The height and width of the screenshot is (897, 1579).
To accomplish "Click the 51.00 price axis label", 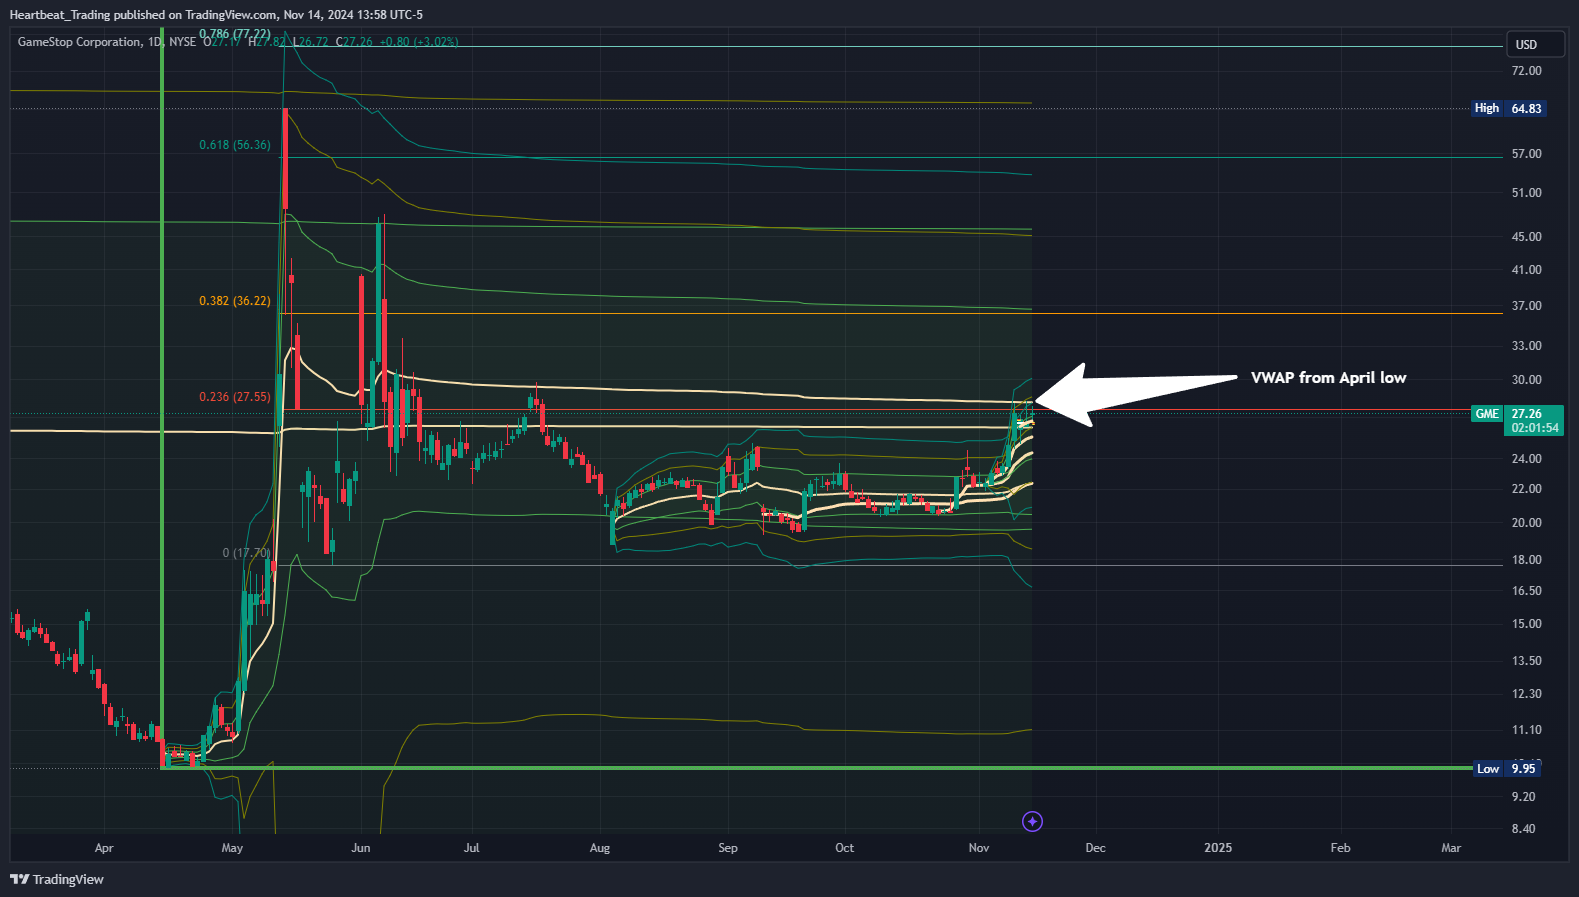I will pyautogui.click(x=1527, y=193).
